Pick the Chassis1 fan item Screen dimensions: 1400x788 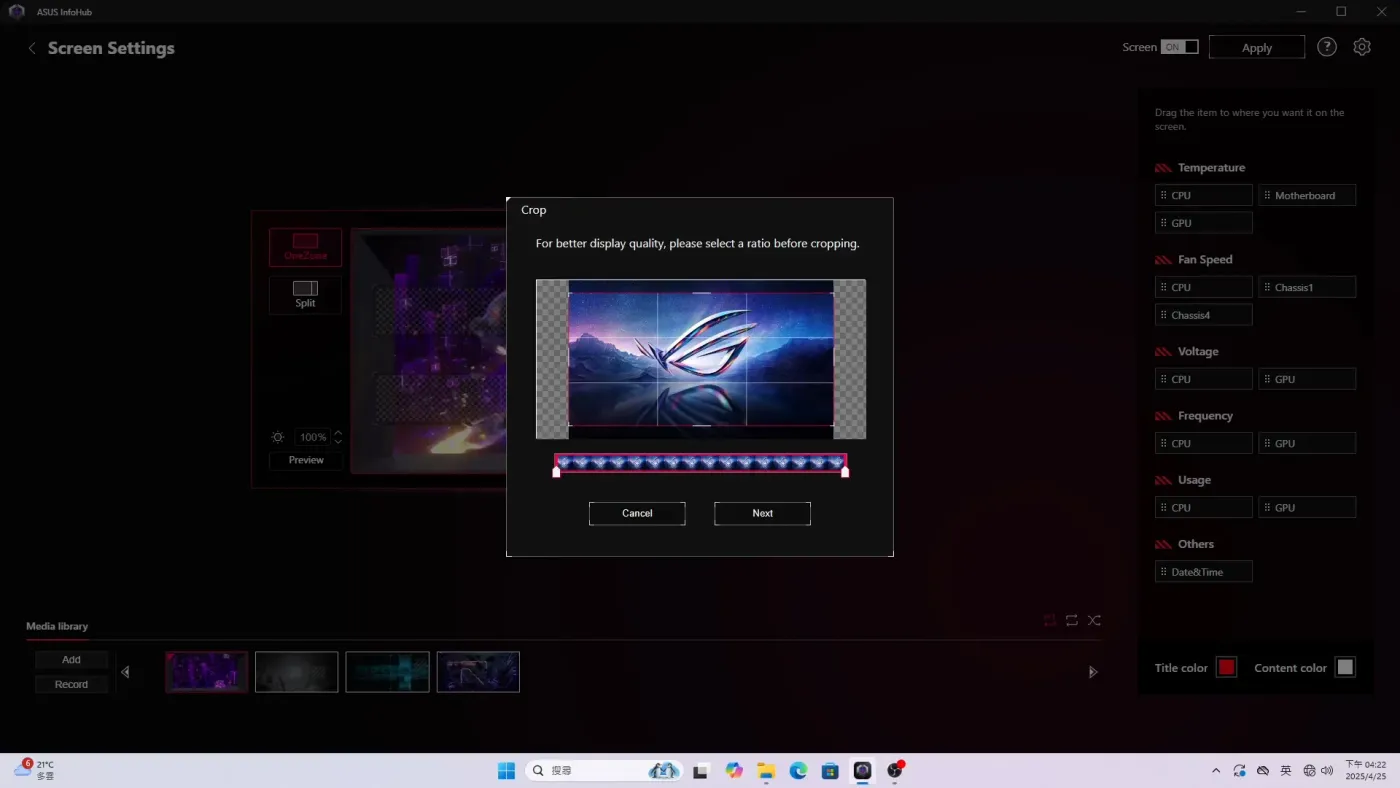(x=1307, y=287)
